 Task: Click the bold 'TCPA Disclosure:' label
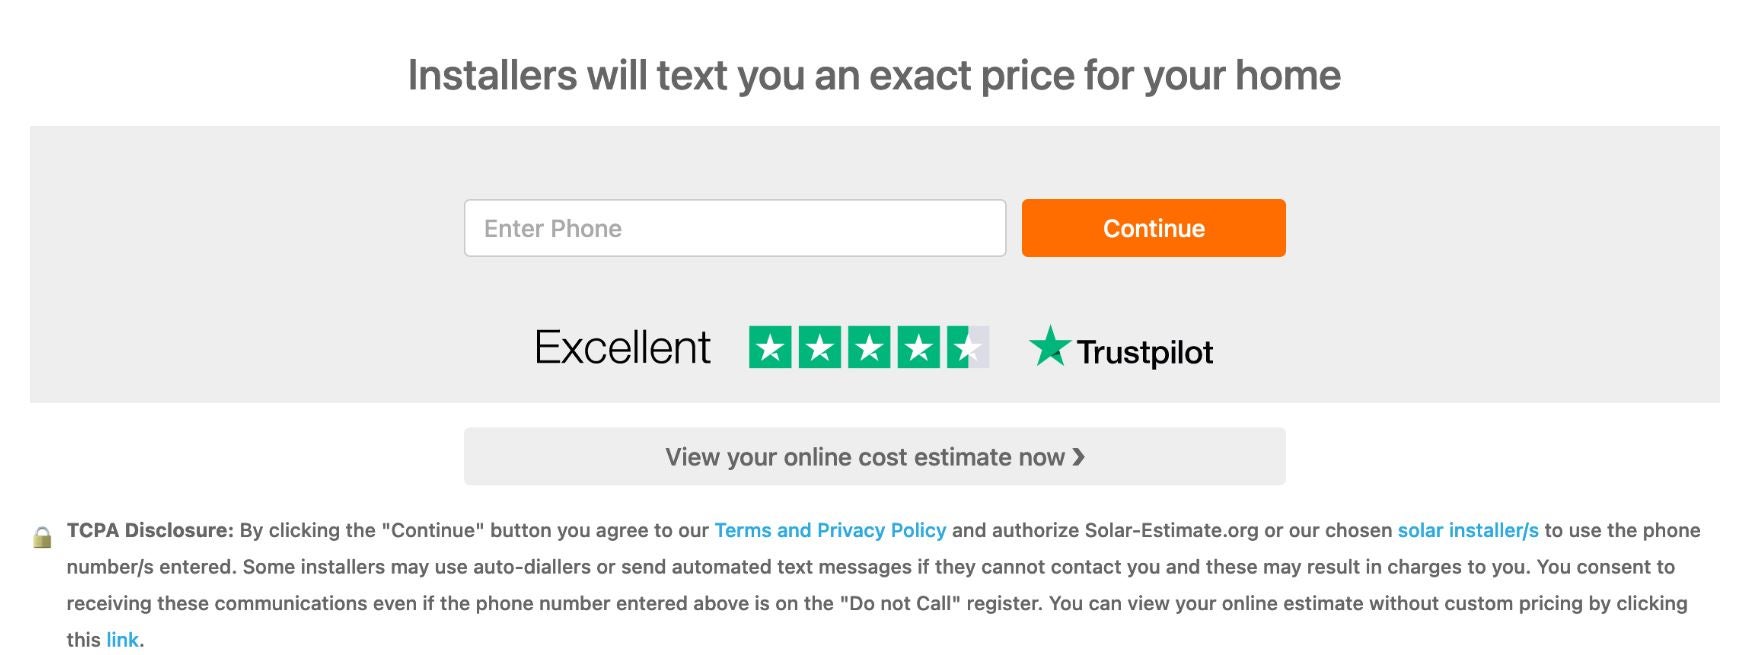[150, 530]
